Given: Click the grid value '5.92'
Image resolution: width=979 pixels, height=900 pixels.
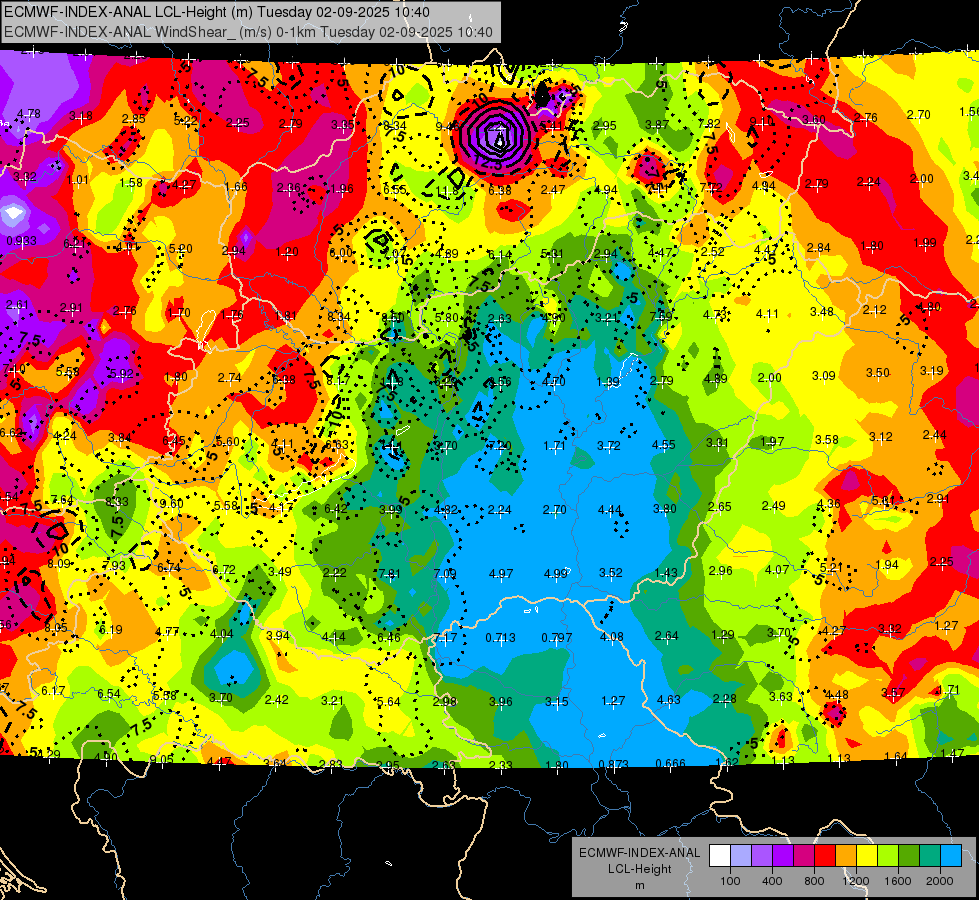Looking at the screenshot, I should (122, 374).
